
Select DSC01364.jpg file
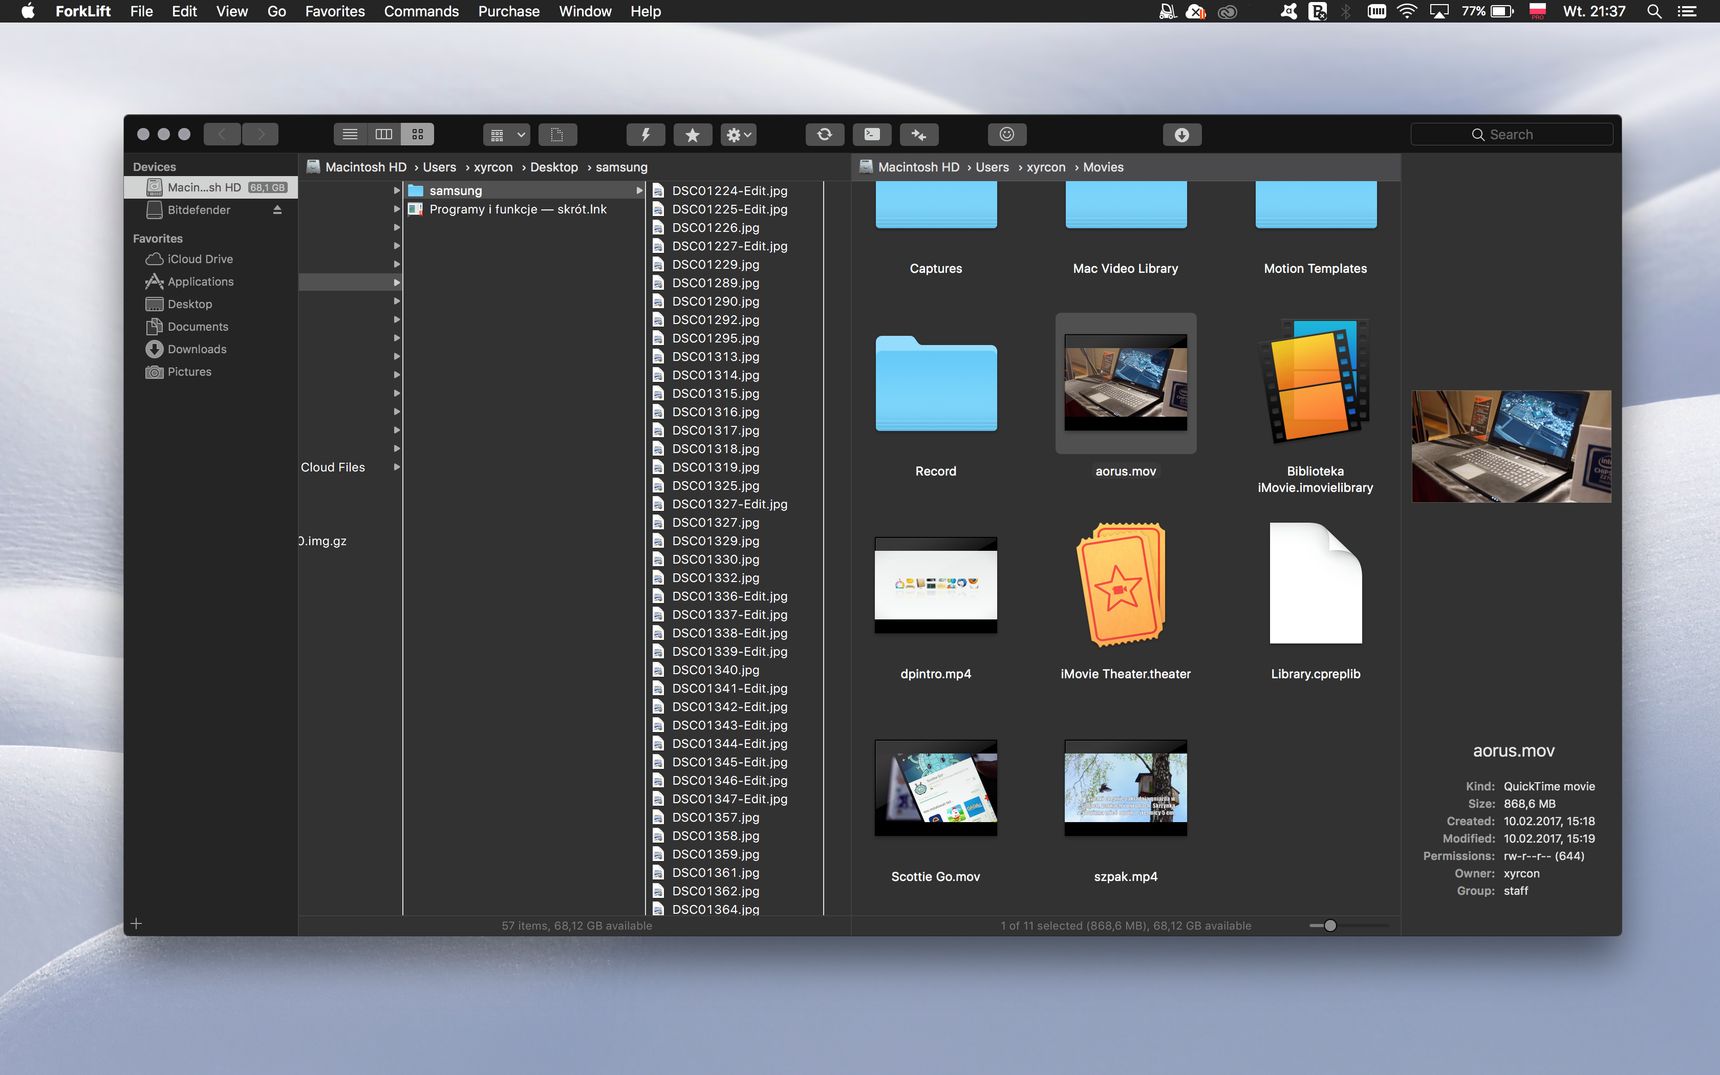(x=715, y=909)
